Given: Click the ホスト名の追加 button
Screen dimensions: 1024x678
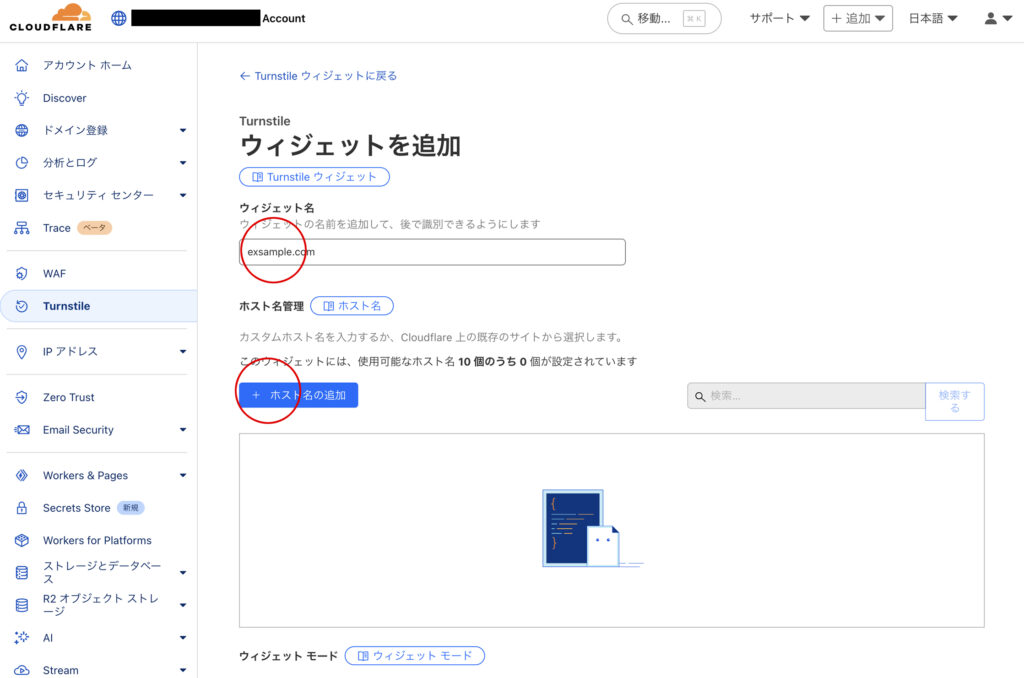Looking at the screenshot, I should (298, 395).
